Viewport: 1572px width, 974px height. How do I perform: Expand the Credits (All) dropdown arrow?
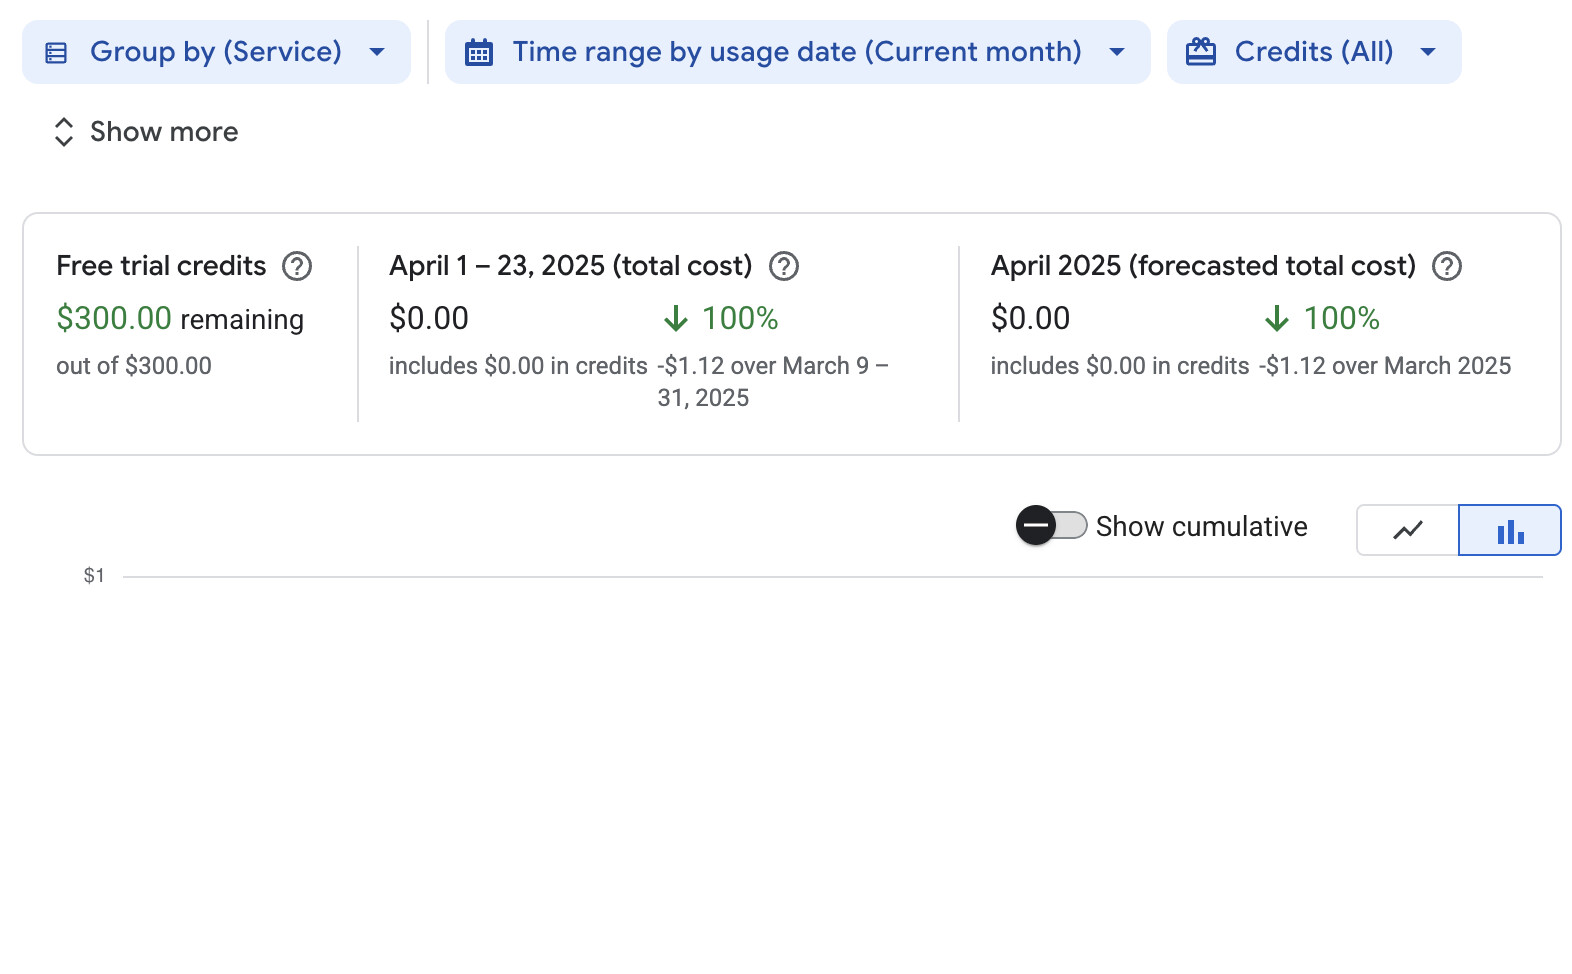coord(1428,52)
